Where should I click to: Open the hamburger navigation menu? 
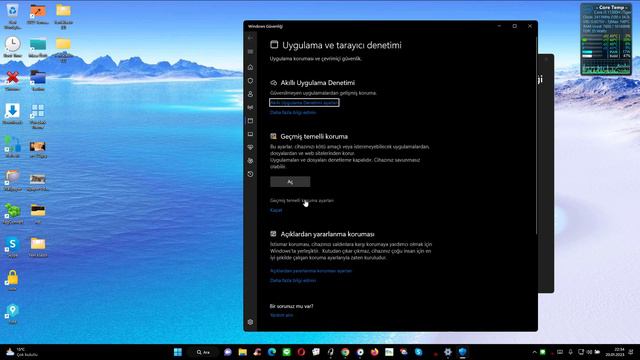[251, 52]
